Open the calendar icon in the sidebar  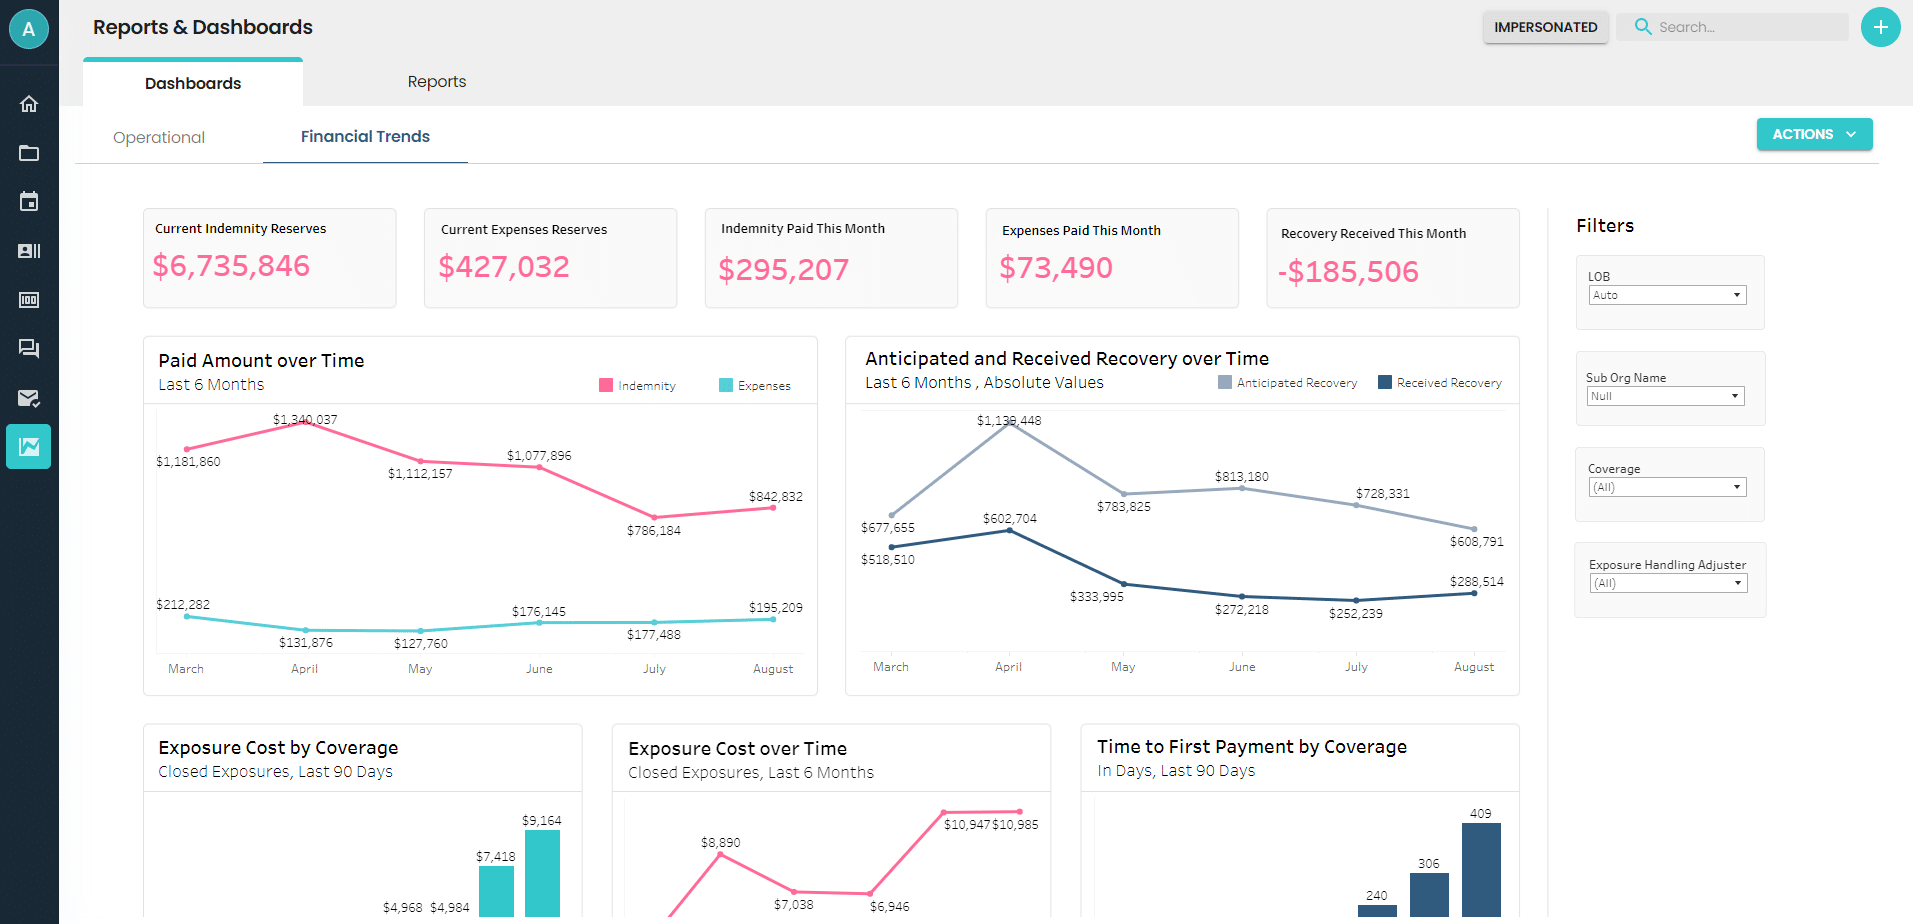[x=29, y=201]
